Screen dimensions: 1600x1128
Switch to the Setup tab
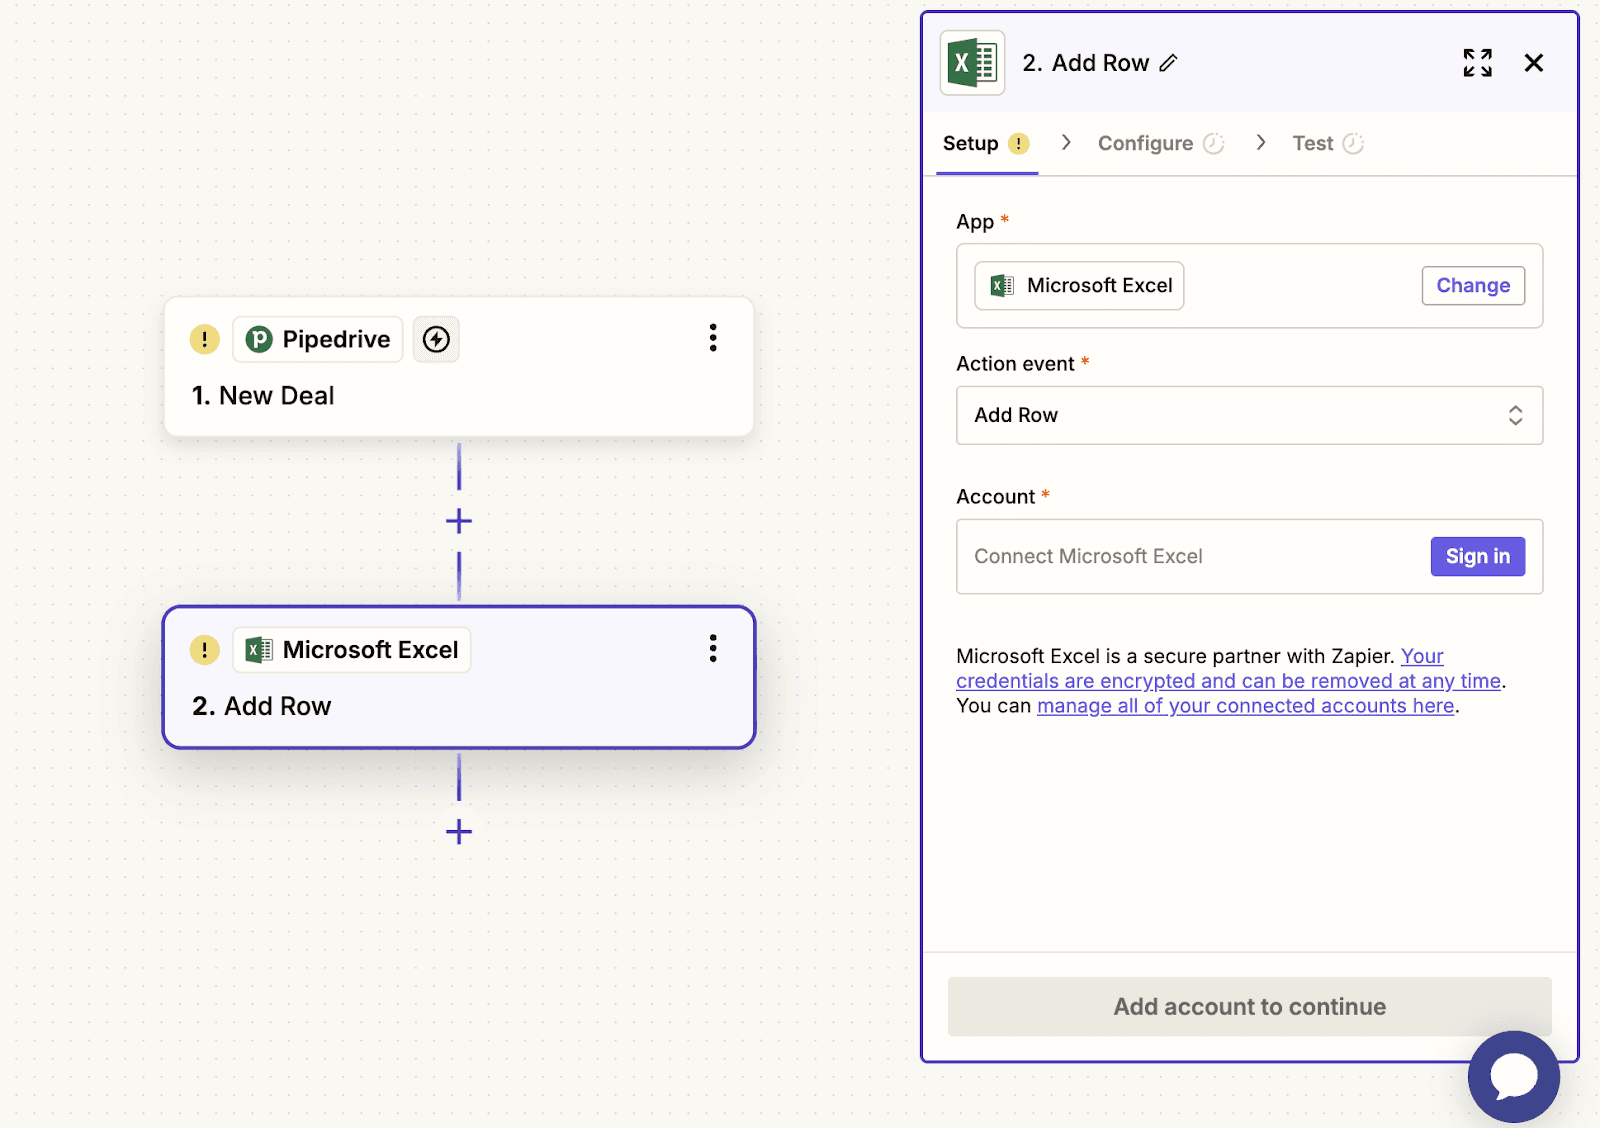[x=986, y=144]
